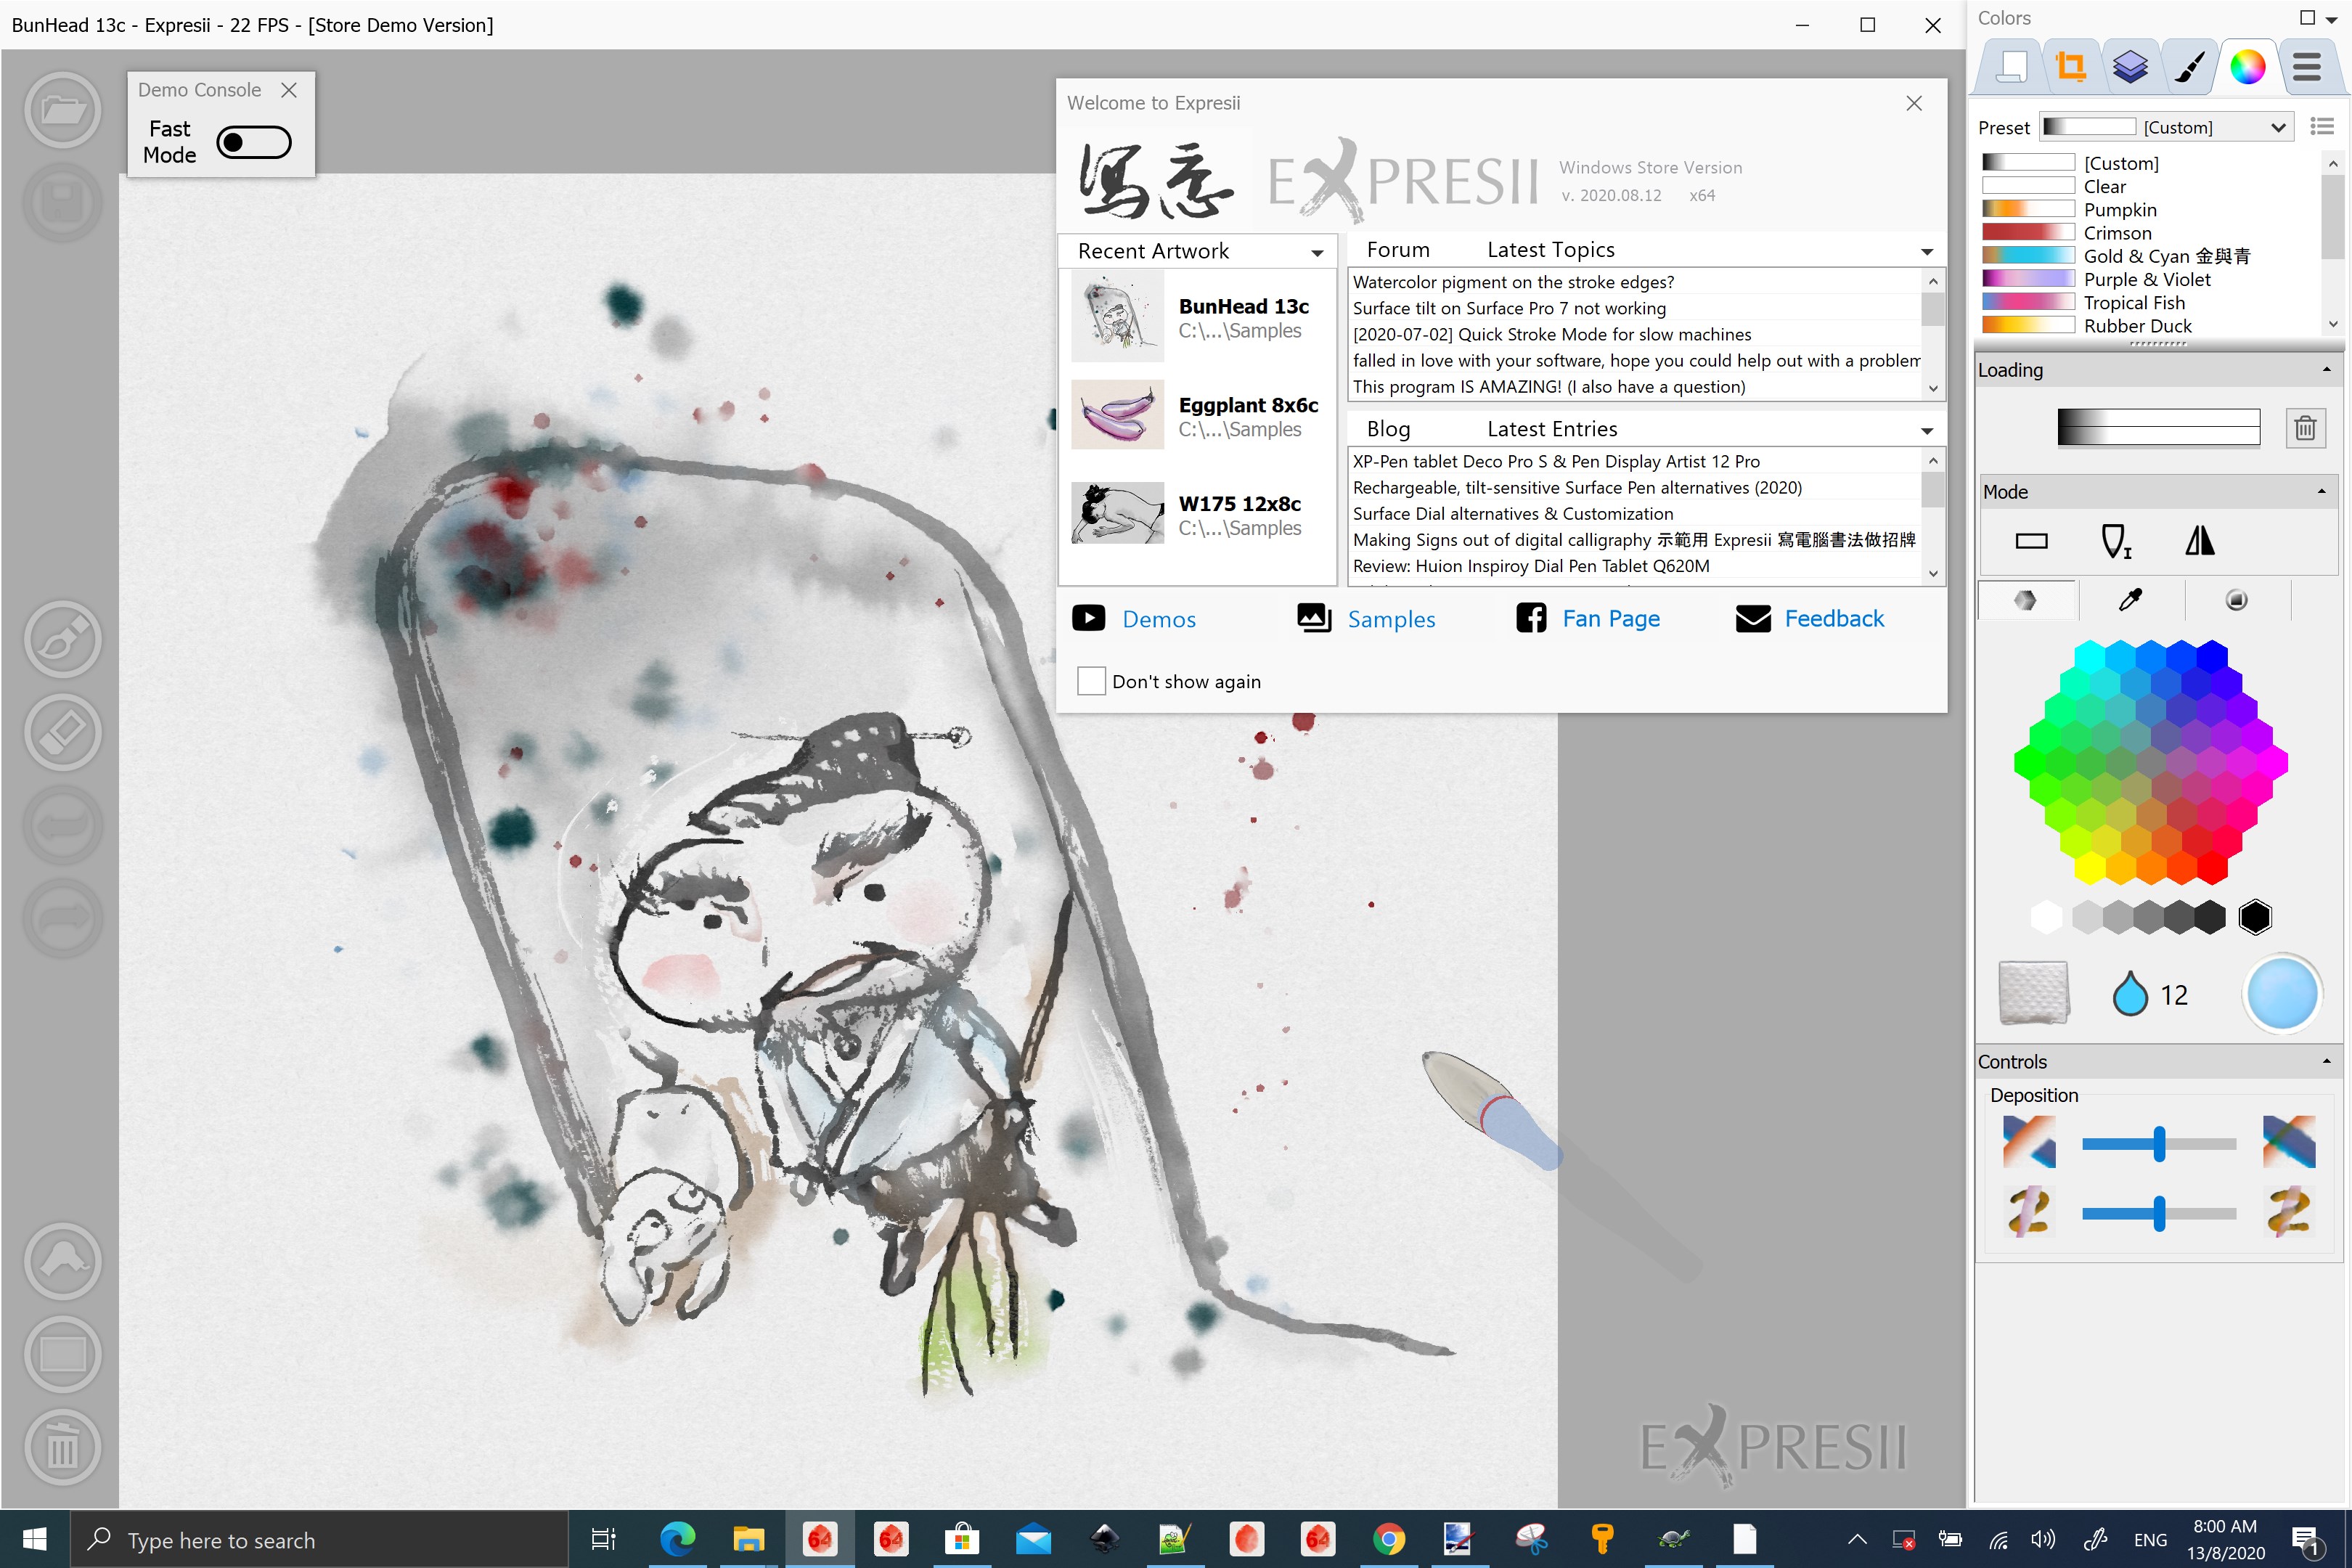2352x1568 pixels.
Task: Open the Feedback link
Action: (1833, 619)
